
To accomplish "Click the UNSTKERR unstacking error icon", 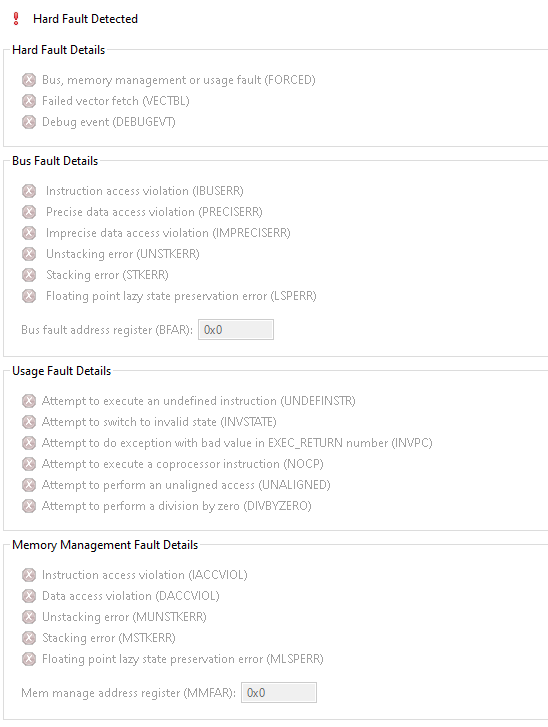I will coord(29,254).
